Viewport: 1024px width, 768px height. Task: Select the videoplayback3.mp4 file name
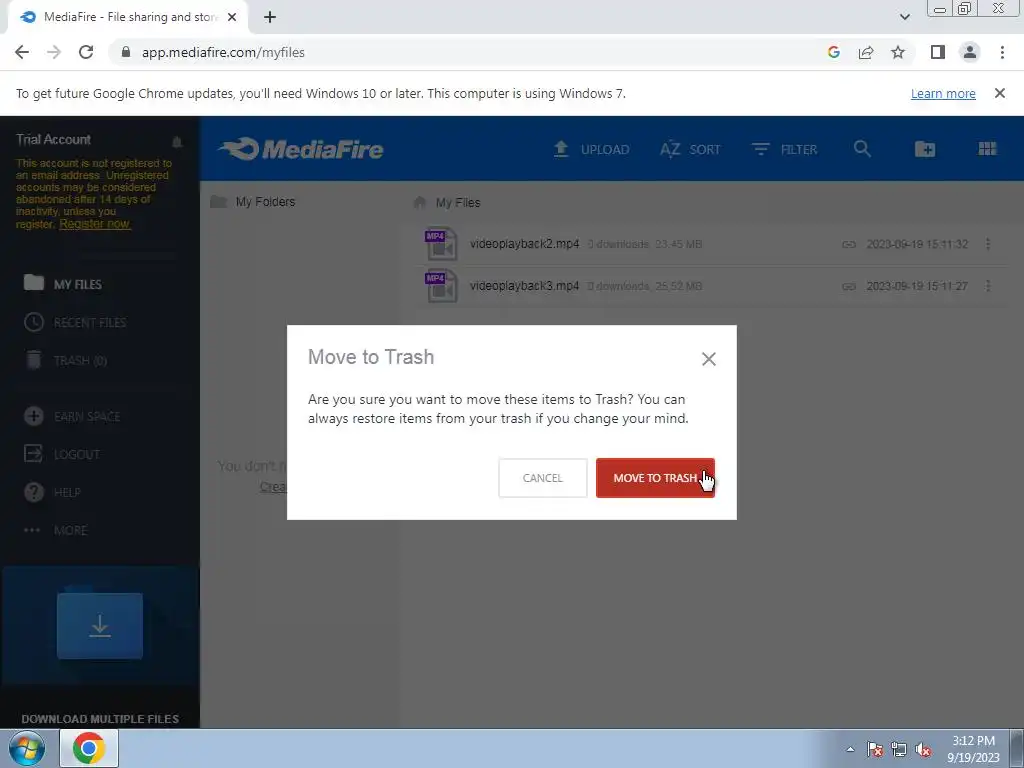coord(524,285)
